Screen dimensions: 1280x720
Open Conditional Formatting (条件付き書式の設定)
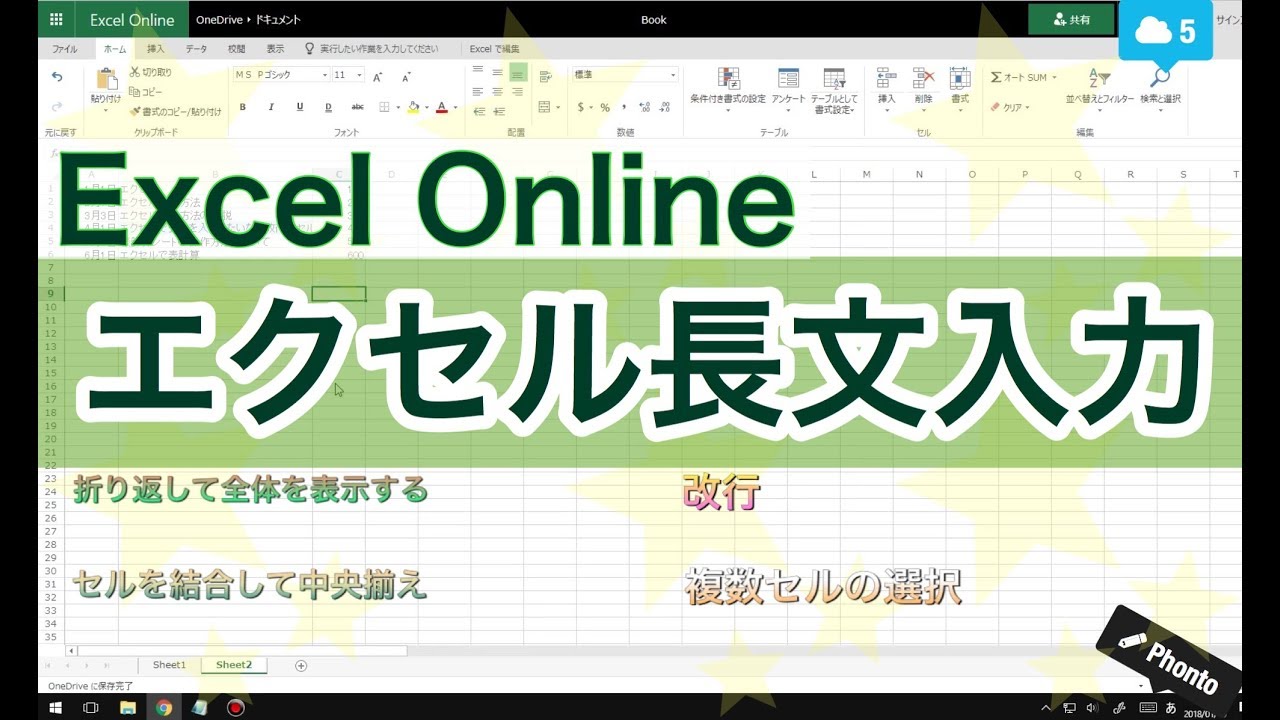728,88
